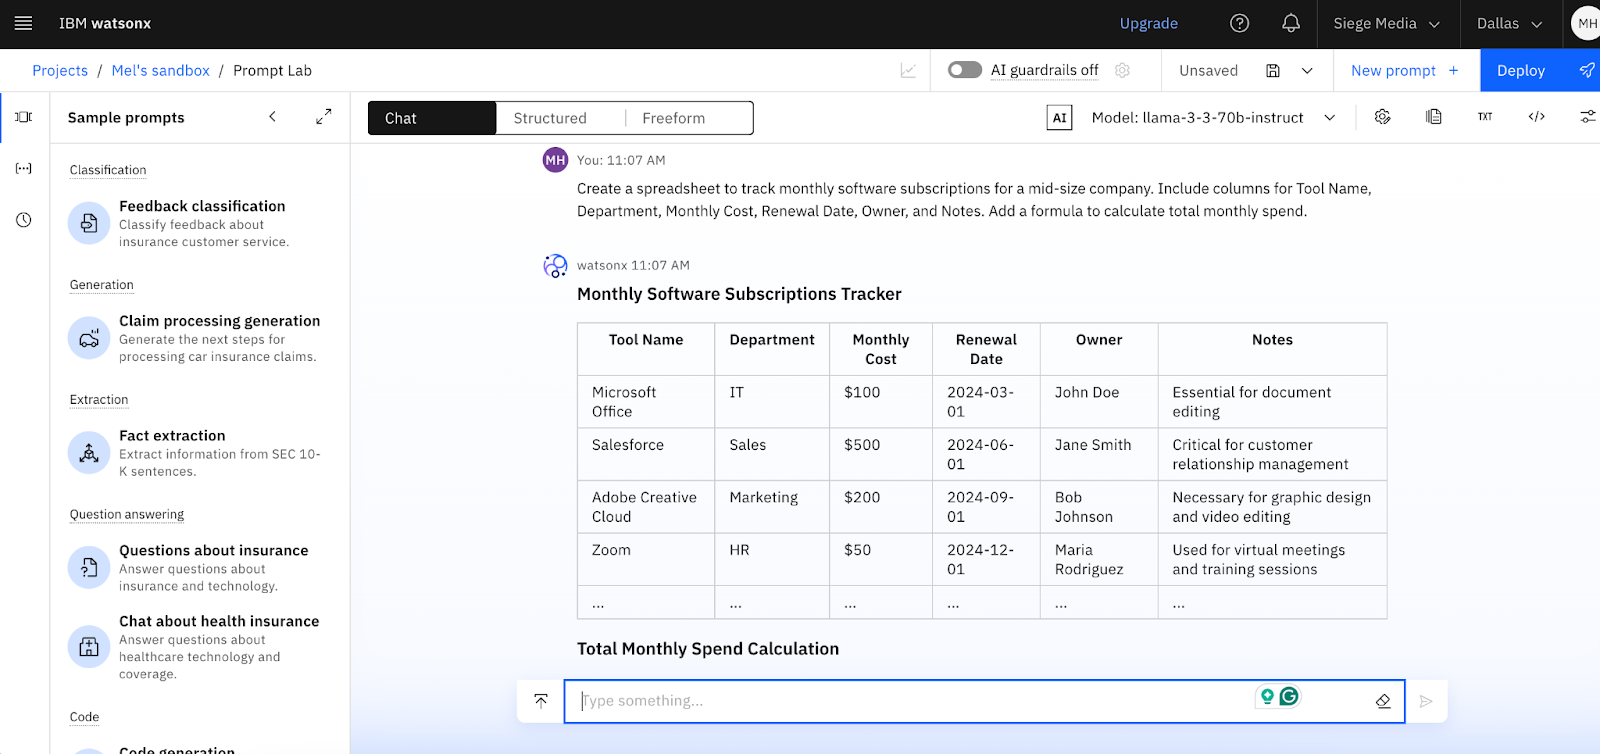Open the notifications bell
The width and height of the screenshot is (1600, 754).
coord(1291,23)
